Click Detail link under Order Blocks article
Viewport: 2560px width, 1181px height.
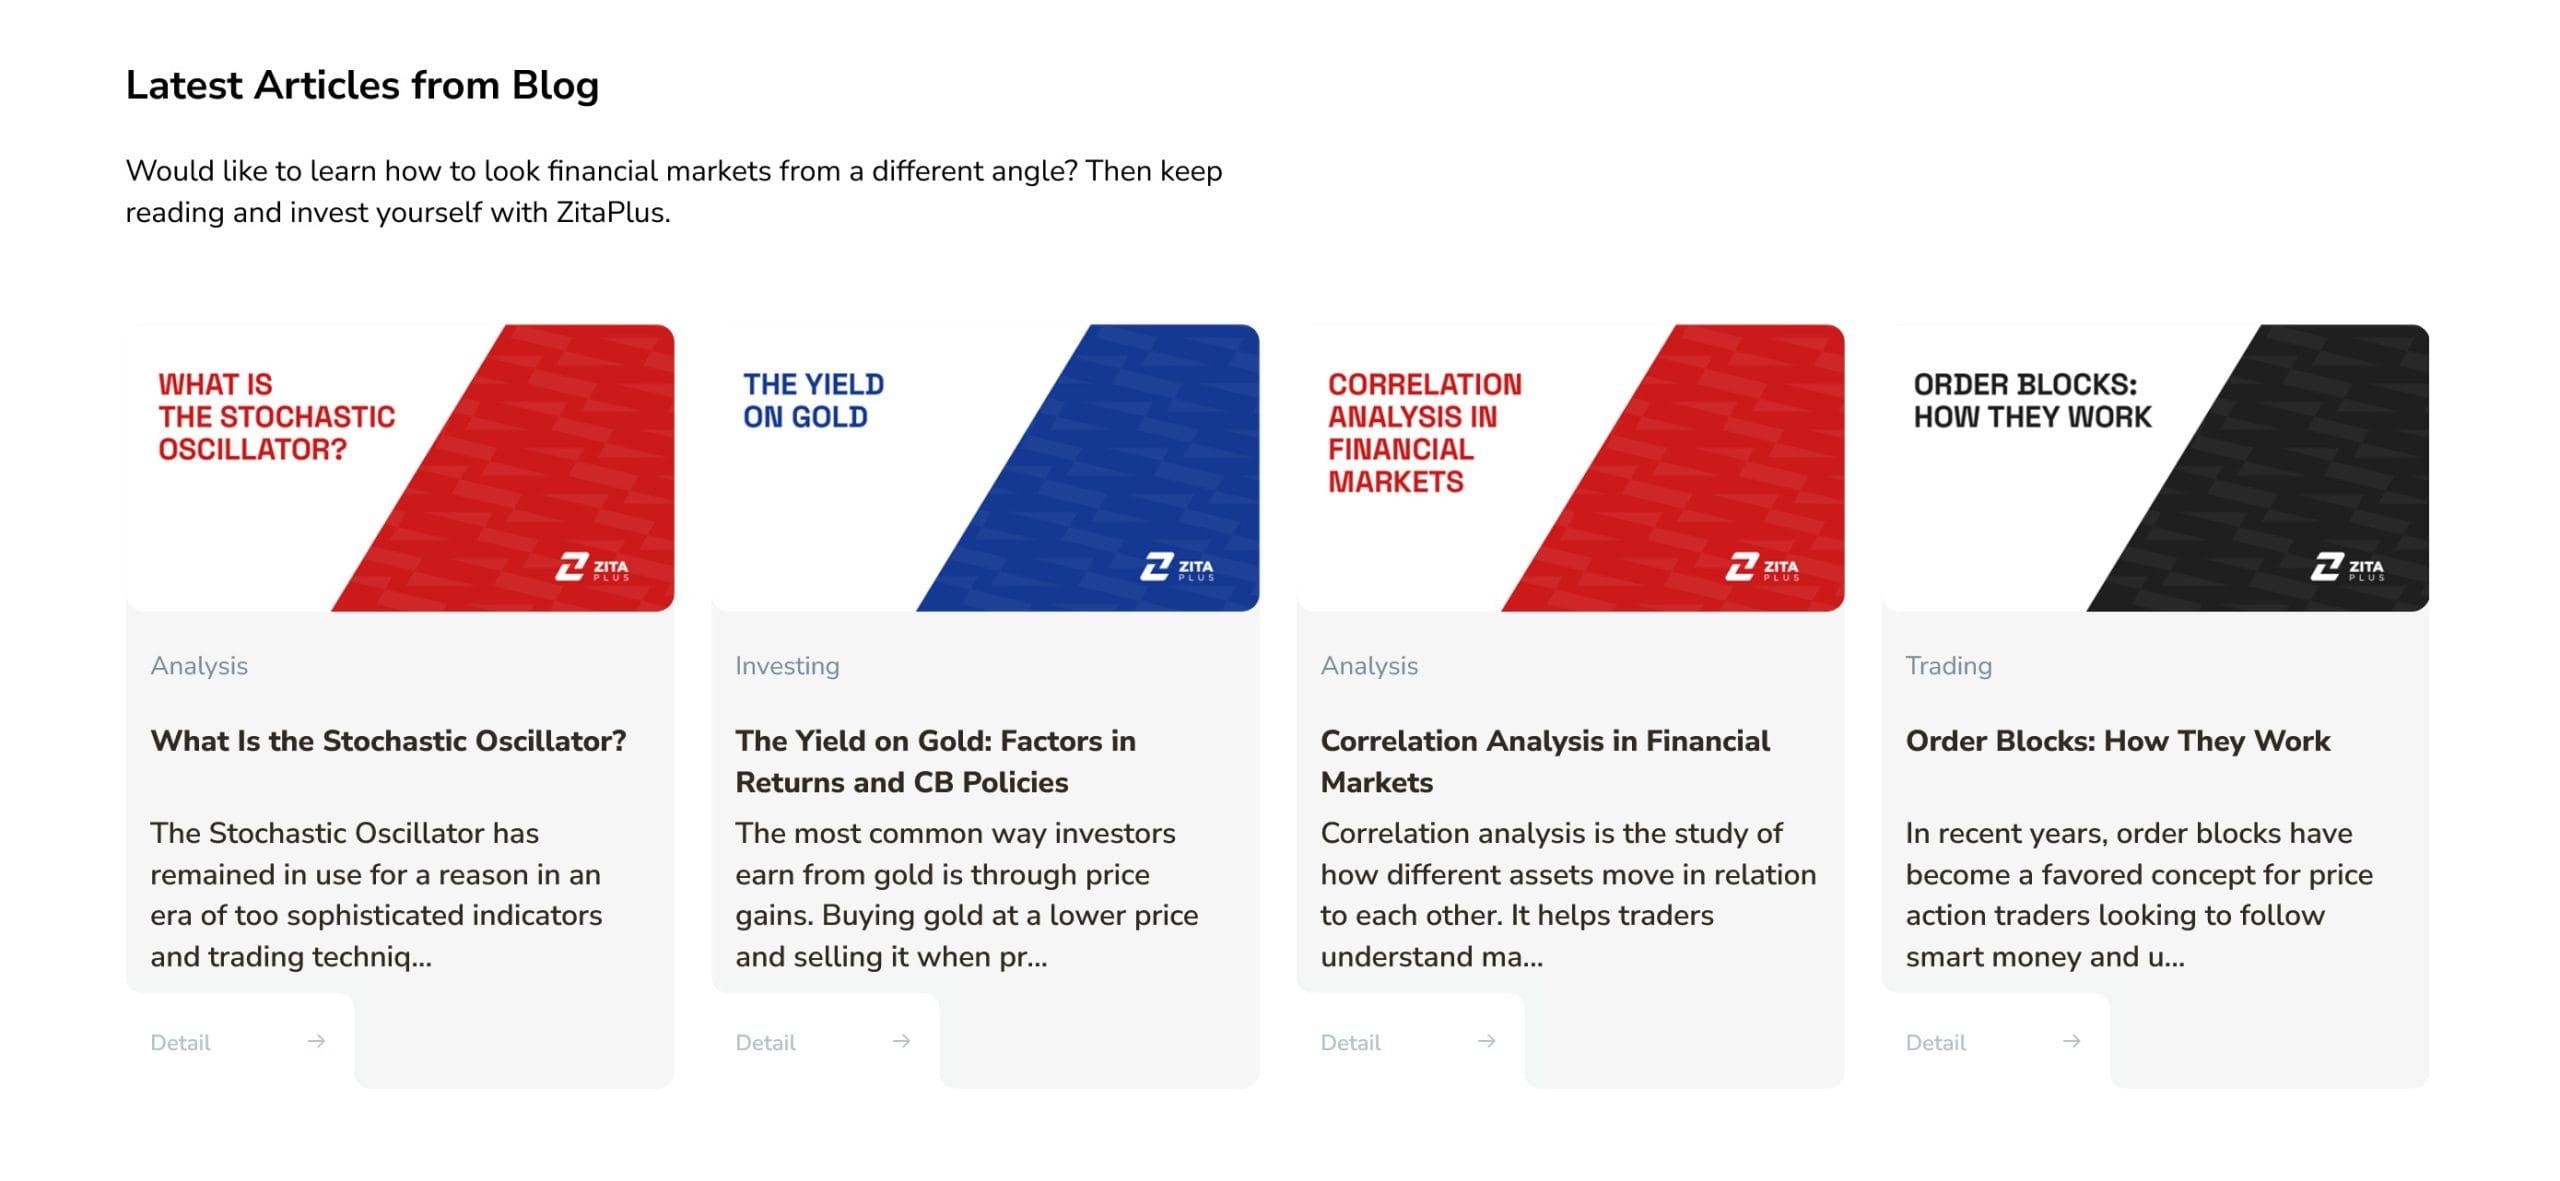(1935, 1042)
